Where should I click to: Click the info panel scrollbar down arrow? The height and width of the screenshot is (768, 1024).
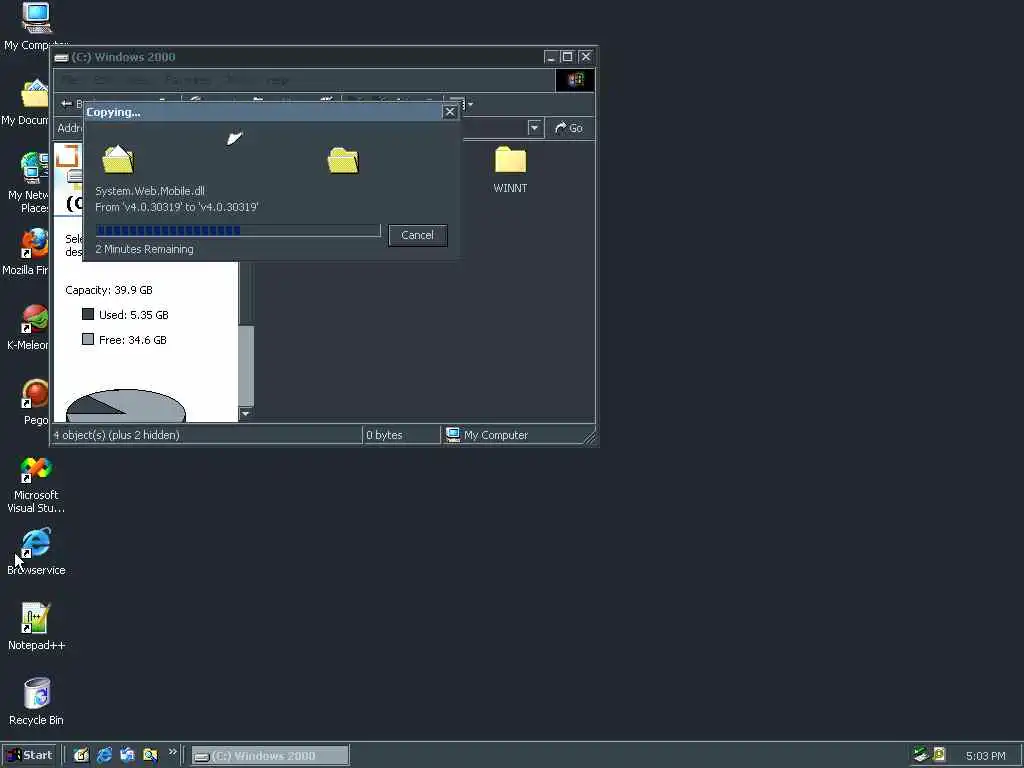click(x=246, y=413)
